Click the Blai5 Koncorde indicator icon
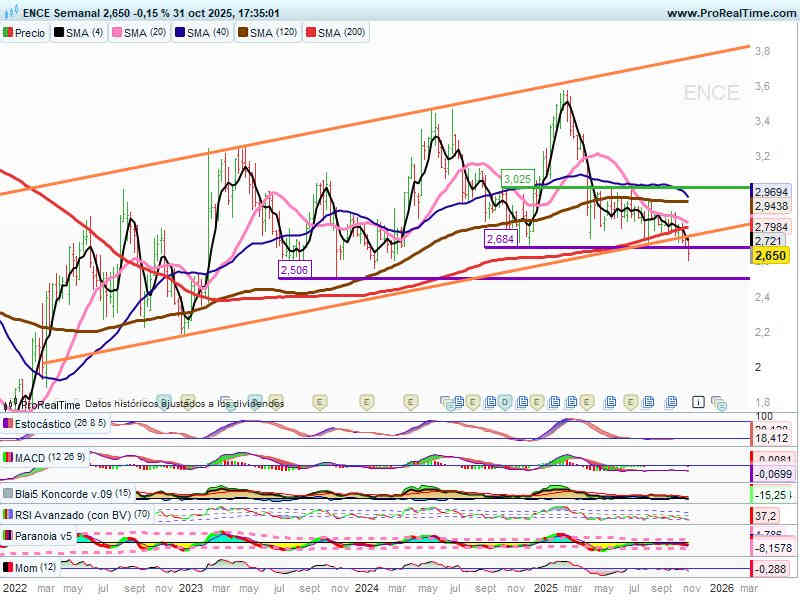Viewport: 800px width, 600px height. tap(8, 493)
